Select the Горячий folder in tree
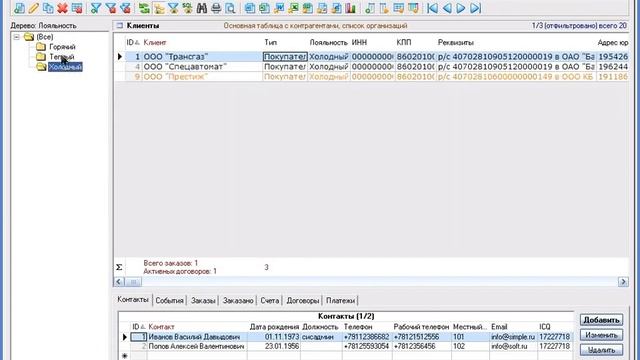Screen dimensions: 640x360 coord(62,47)
